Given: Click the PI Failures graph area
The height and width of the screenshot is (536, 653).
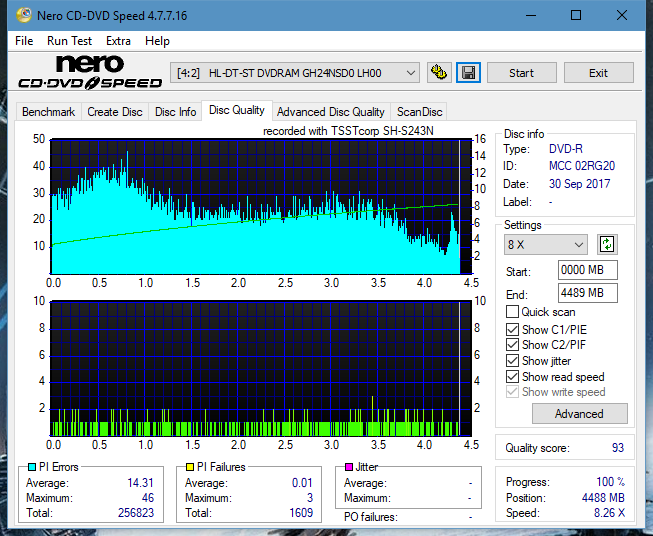Looking at the screenshot, I should pyautogui.click(x=261, y=368).
